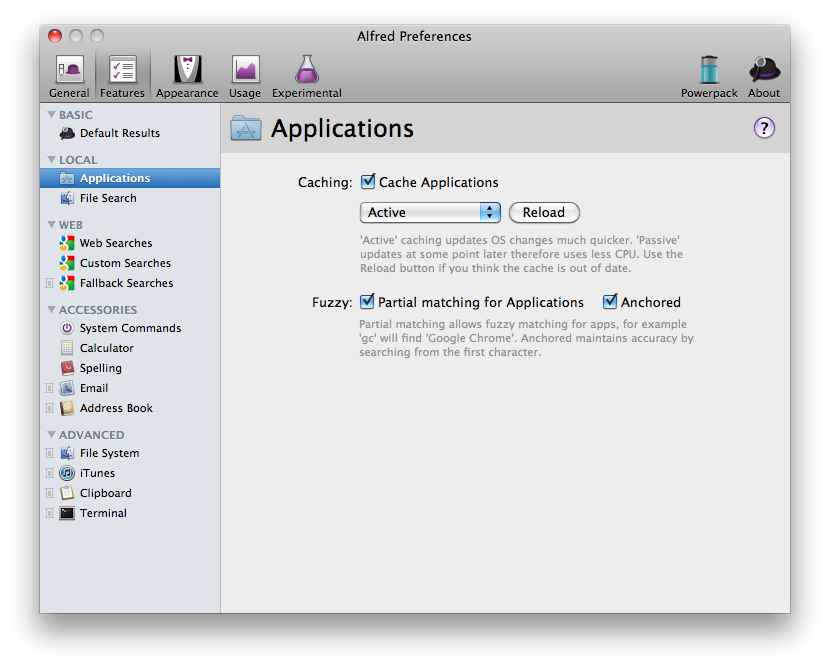Viewport: 830px width, 668px height.
Task: Select the Web Searches sidebar entry
Action: click(130, 243)
